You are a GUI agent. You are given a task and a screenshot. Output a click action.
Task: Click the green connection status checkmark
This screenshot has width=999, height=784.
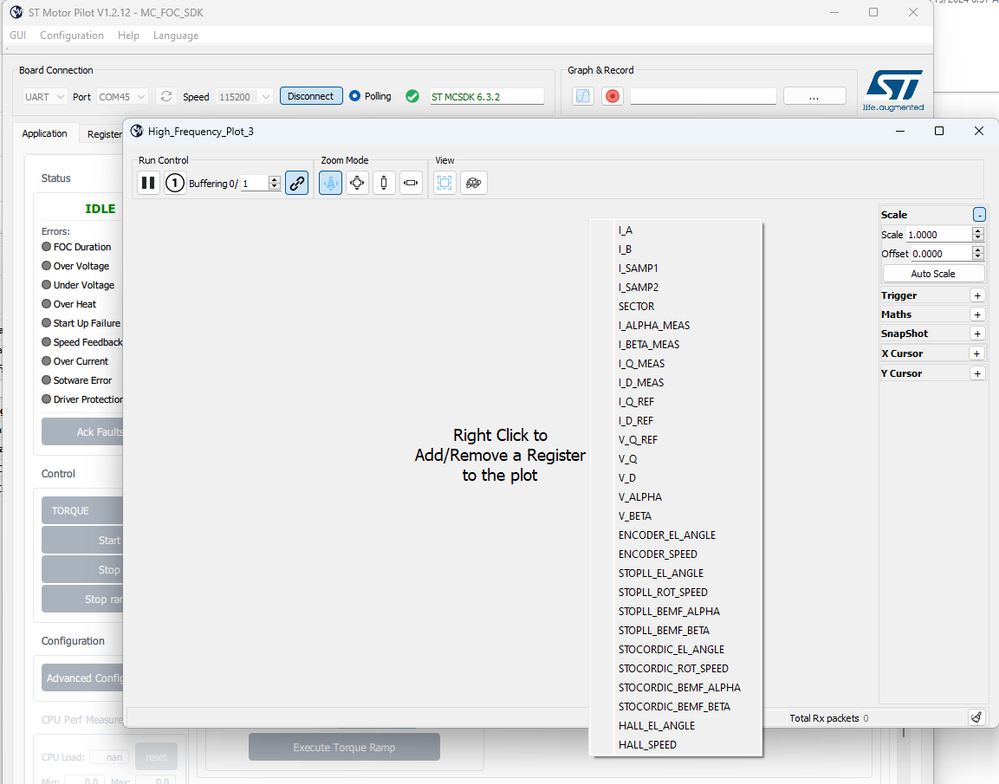point(412,96)
